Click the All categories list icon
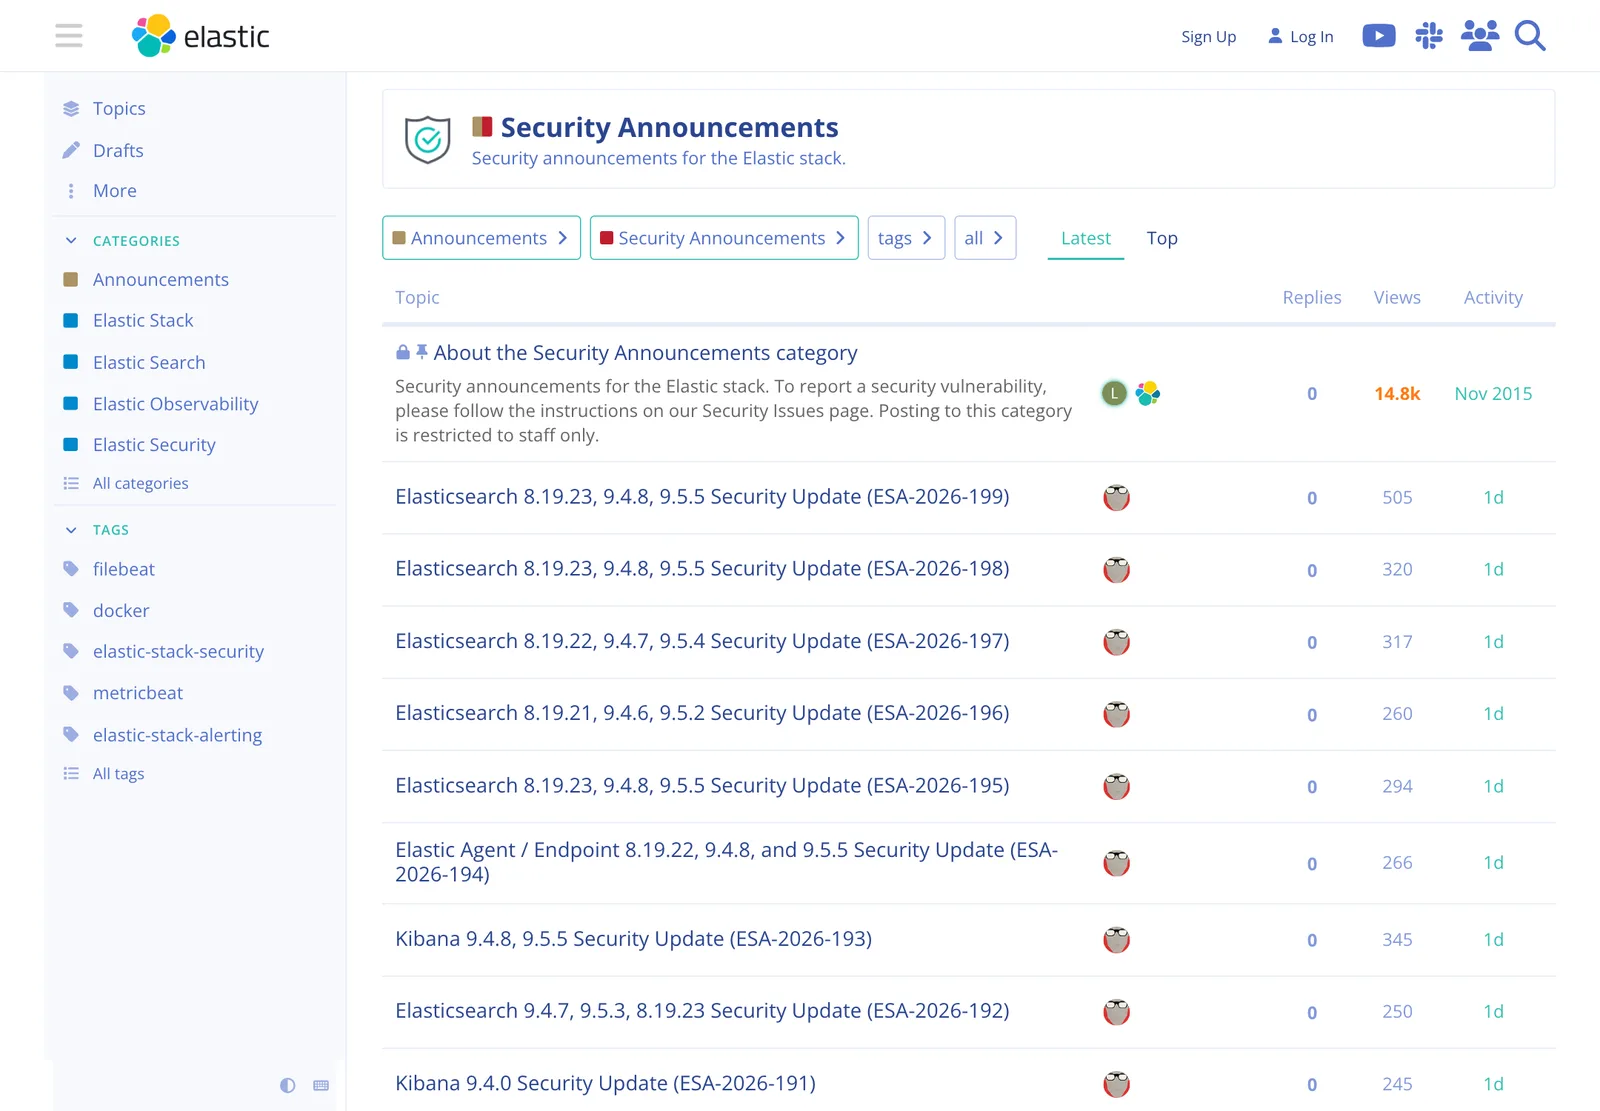Viewport: 1600px width, 1111px height. (x=71, y=483)
